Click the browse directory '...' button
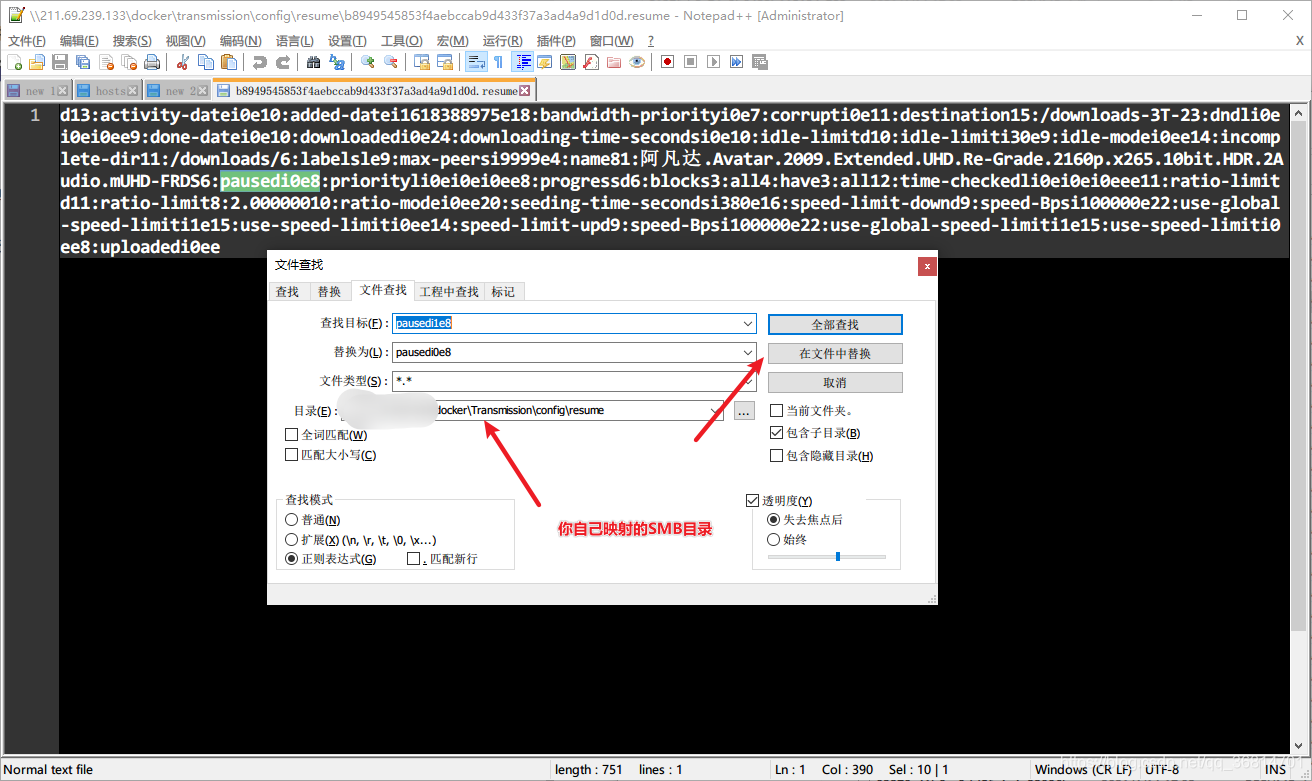 (744, 410)
